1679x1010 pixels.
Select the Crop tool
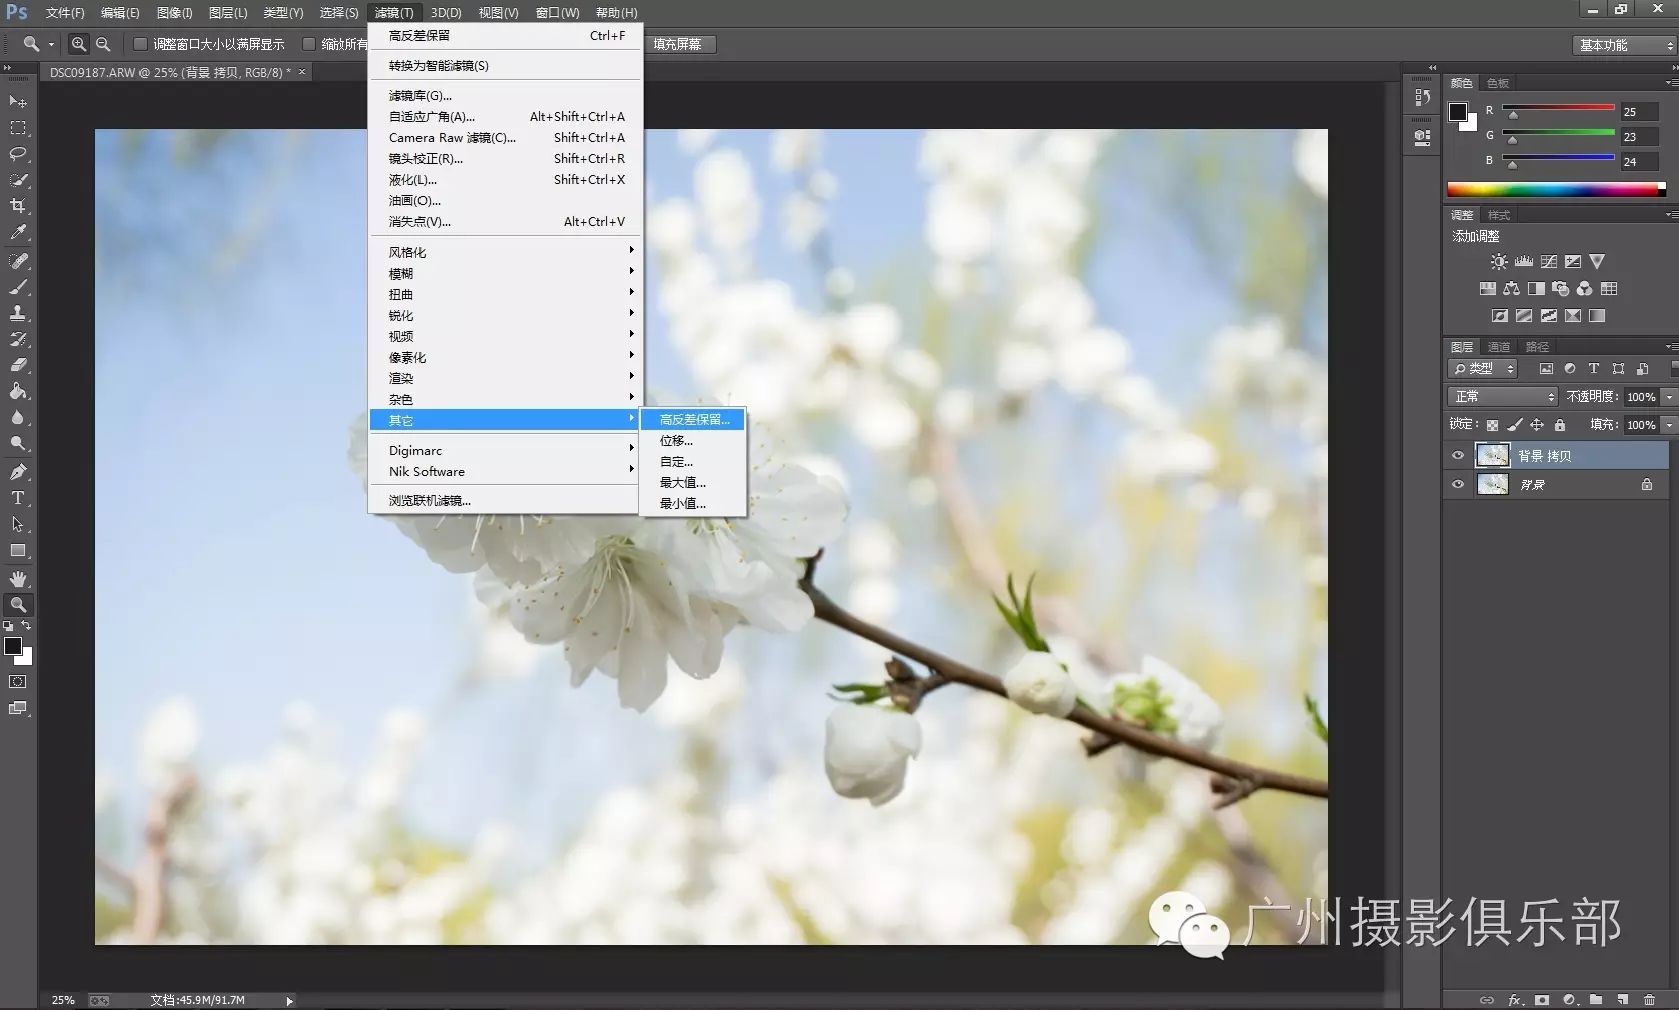pyautogui.click(x=18, y=206)
